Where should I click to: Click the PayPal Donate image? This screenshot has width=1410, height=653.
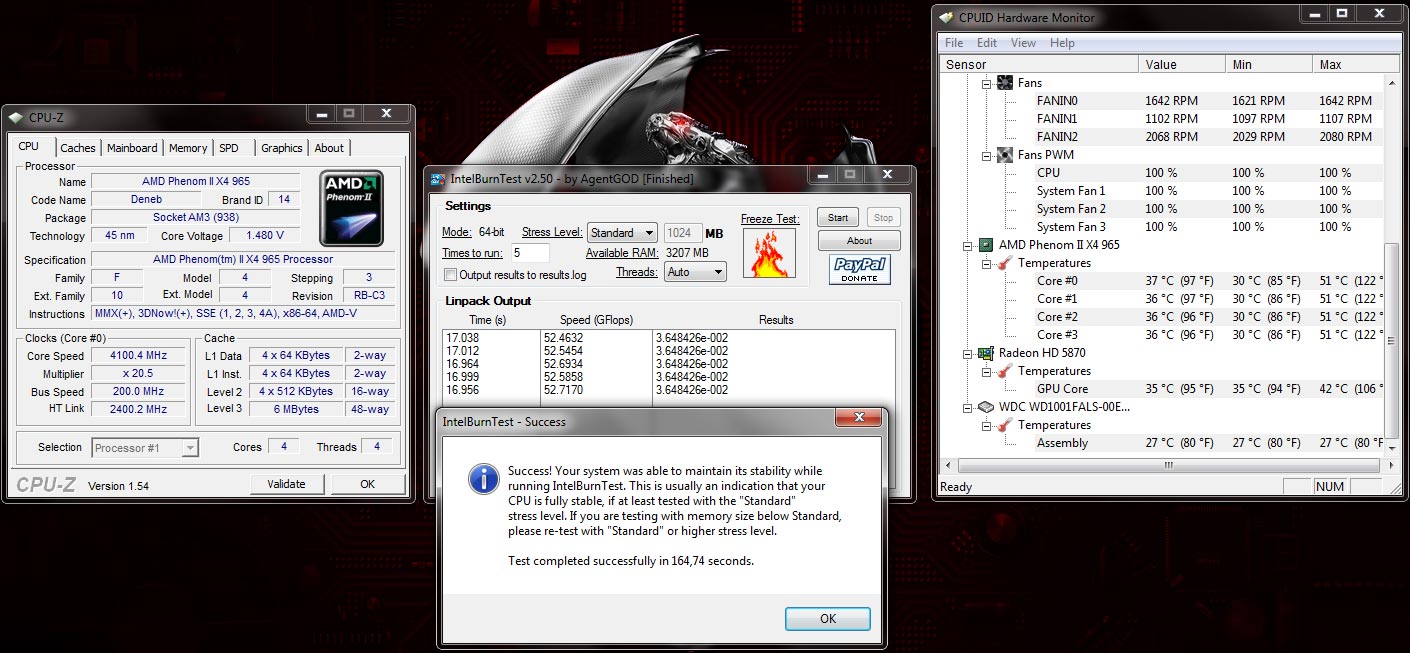pyautogui.click(x=859, y=270)
